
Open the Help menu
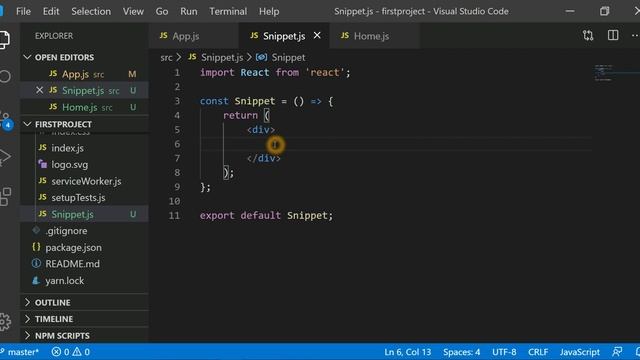[x=269, y=11]
